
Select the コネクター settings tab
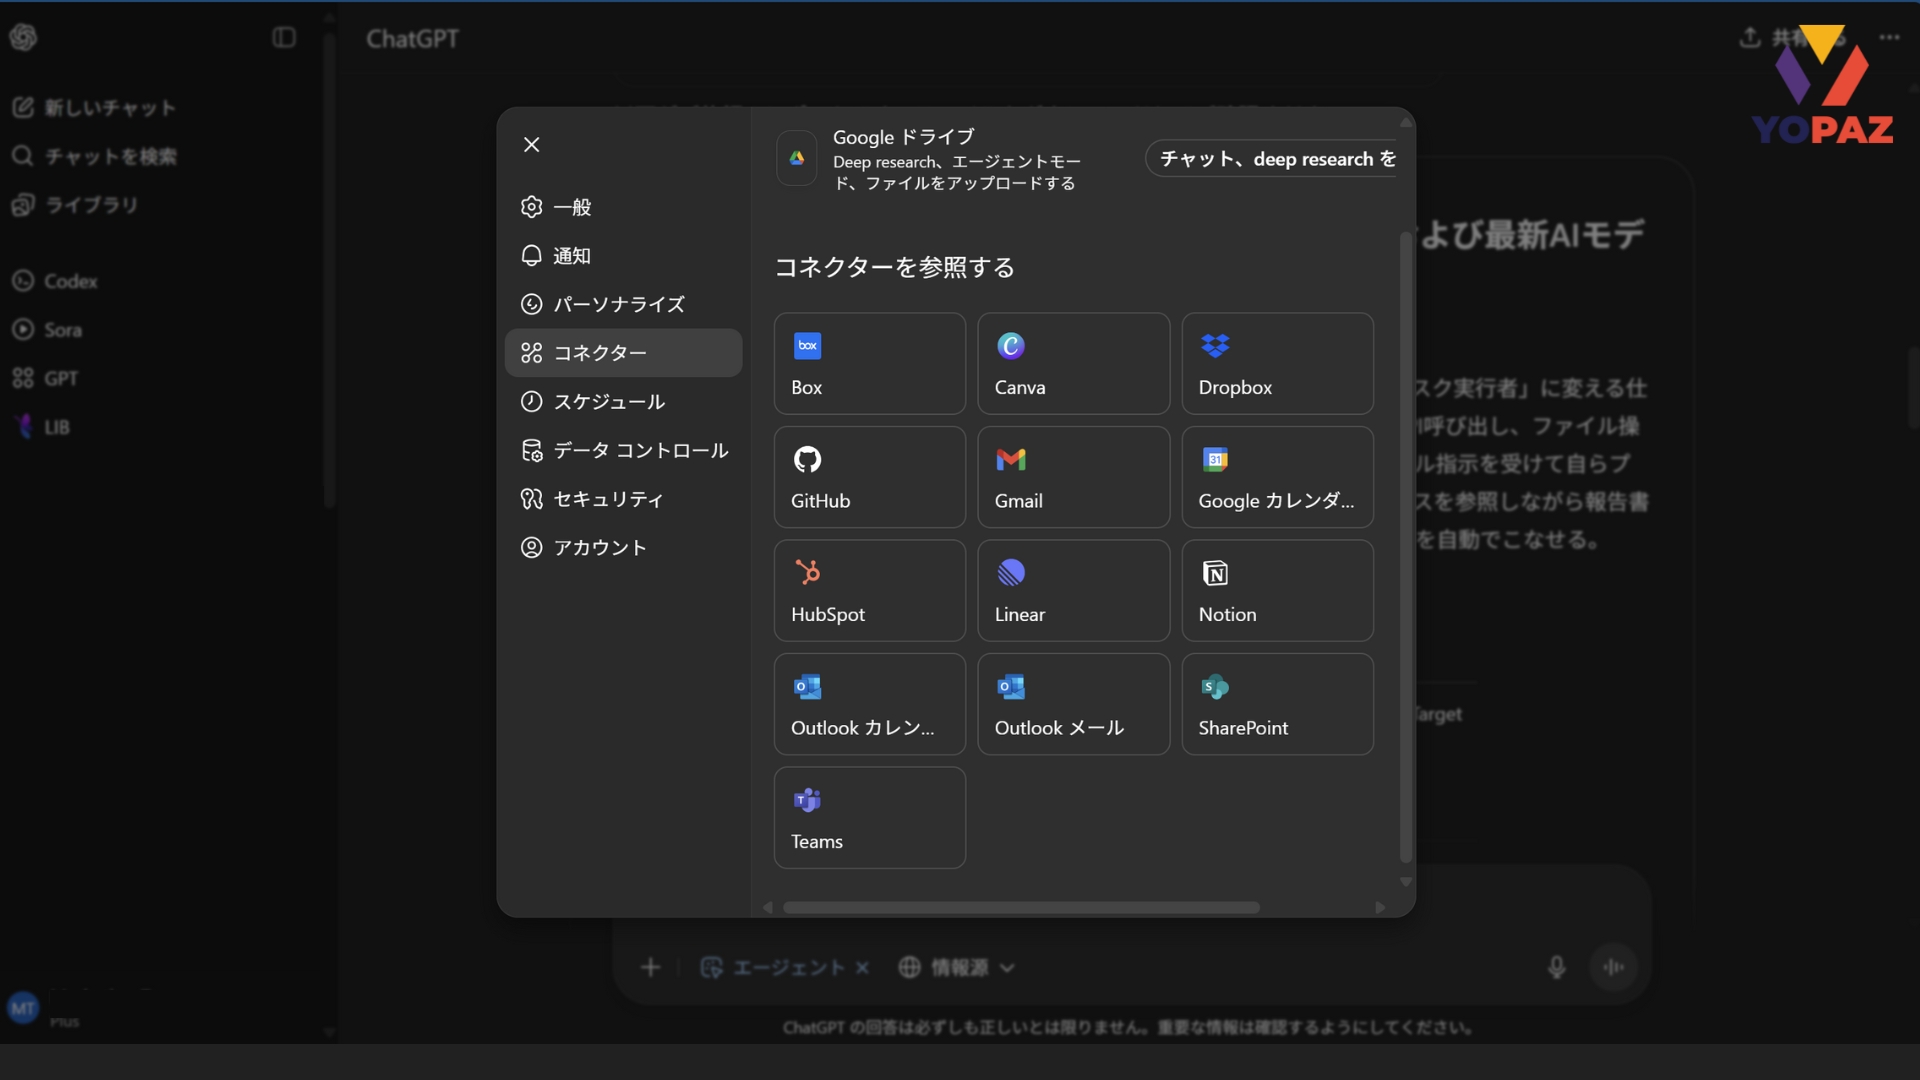point(623,353)
